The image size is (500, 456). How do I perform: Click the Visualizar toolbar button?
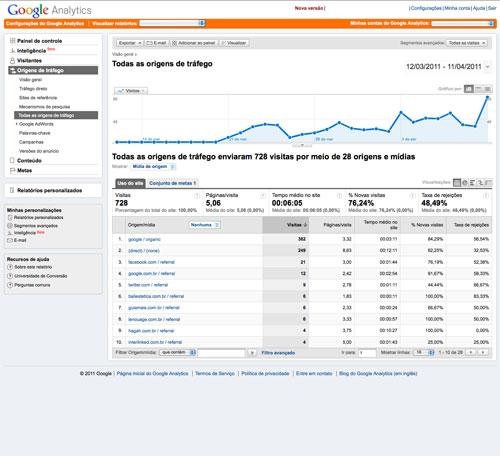coord(234,43)
